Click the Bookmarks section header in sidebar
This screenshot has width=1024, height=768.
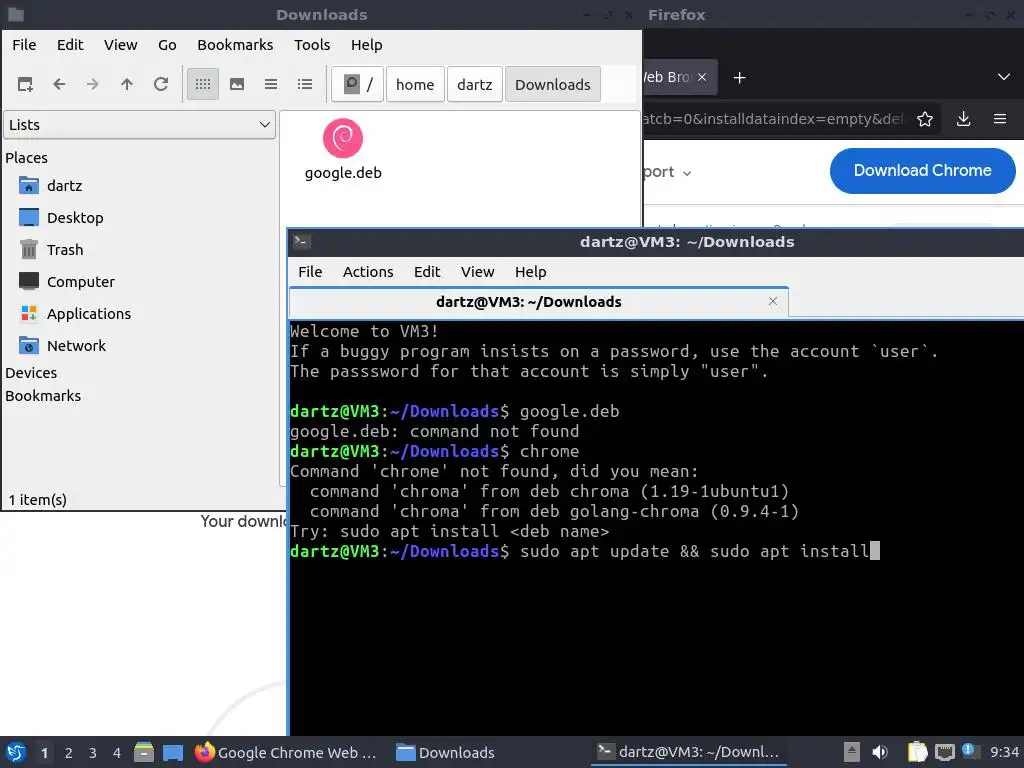coord(43,396)
